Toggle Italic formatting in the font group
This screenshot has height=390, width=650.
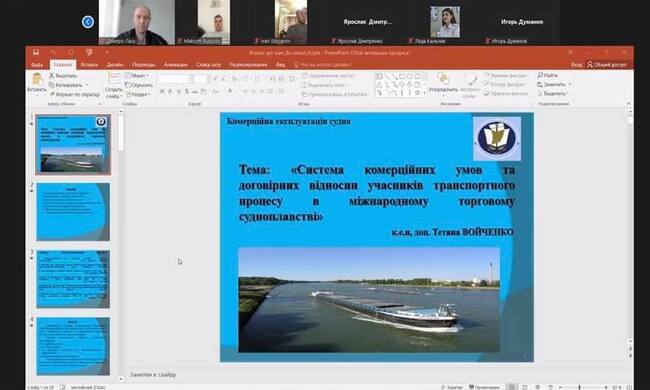(x=170, y=91)
